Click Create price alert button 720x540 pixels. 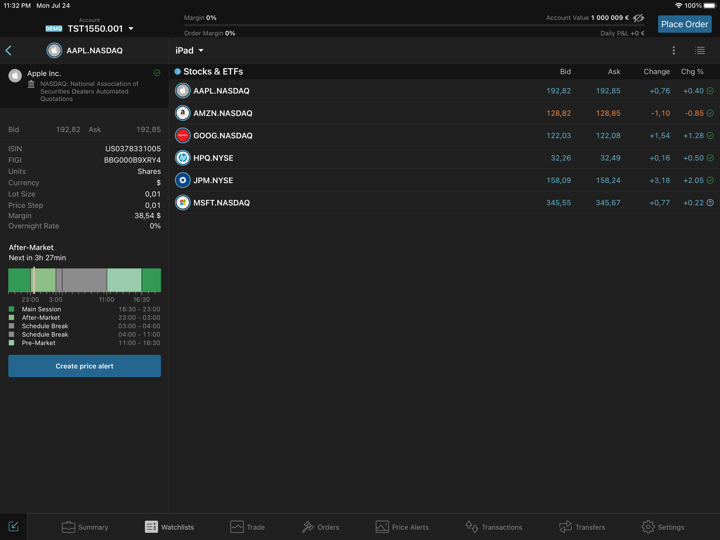point(84,366)
